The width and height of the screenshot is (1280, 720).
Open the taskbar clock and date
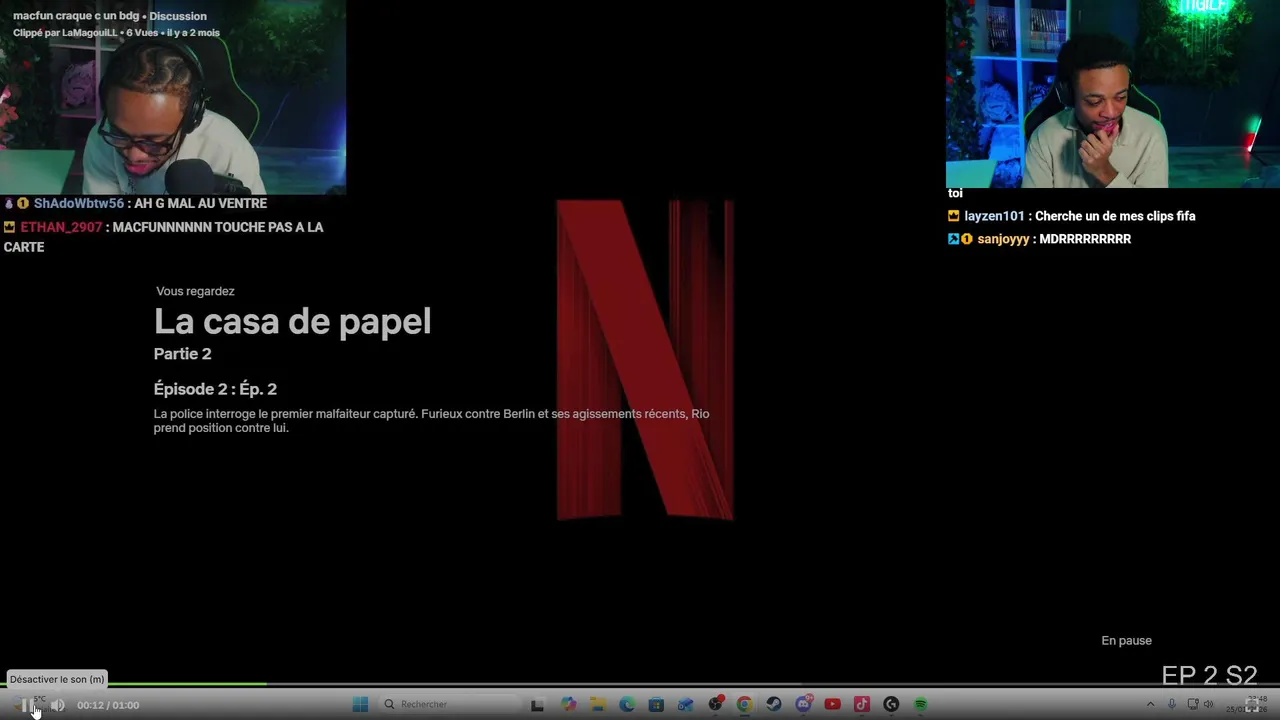tap(1247, 704)
